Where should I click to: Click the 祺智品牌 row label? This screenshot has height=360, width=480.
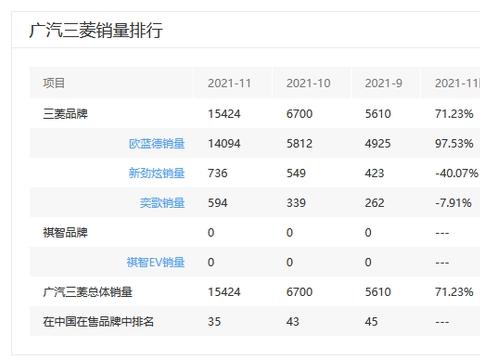pos(65,233)
